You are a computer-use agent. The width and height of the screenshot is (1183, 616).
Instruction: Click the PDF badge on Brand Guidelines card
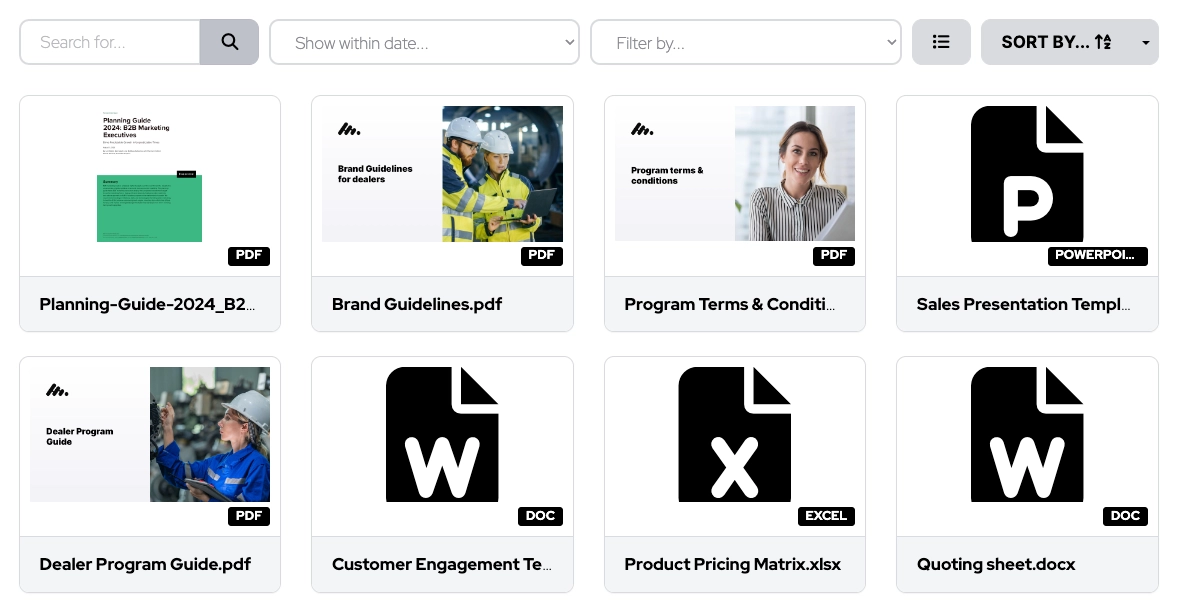tap(541, 255)
